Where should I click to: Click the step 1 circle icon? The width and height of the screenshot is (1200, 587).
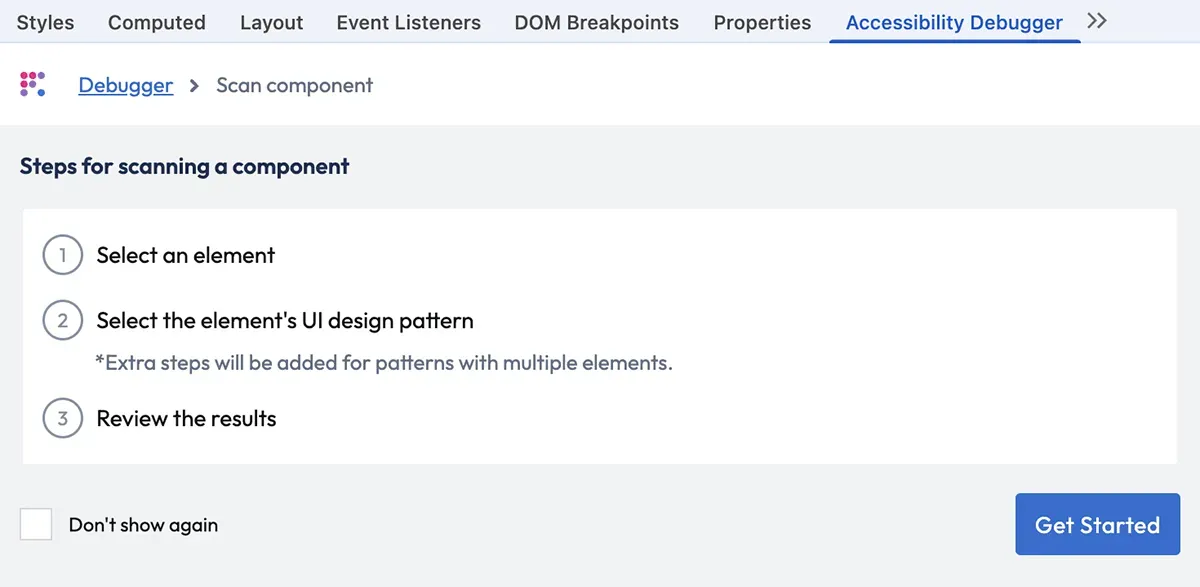(x=62, y=255)
